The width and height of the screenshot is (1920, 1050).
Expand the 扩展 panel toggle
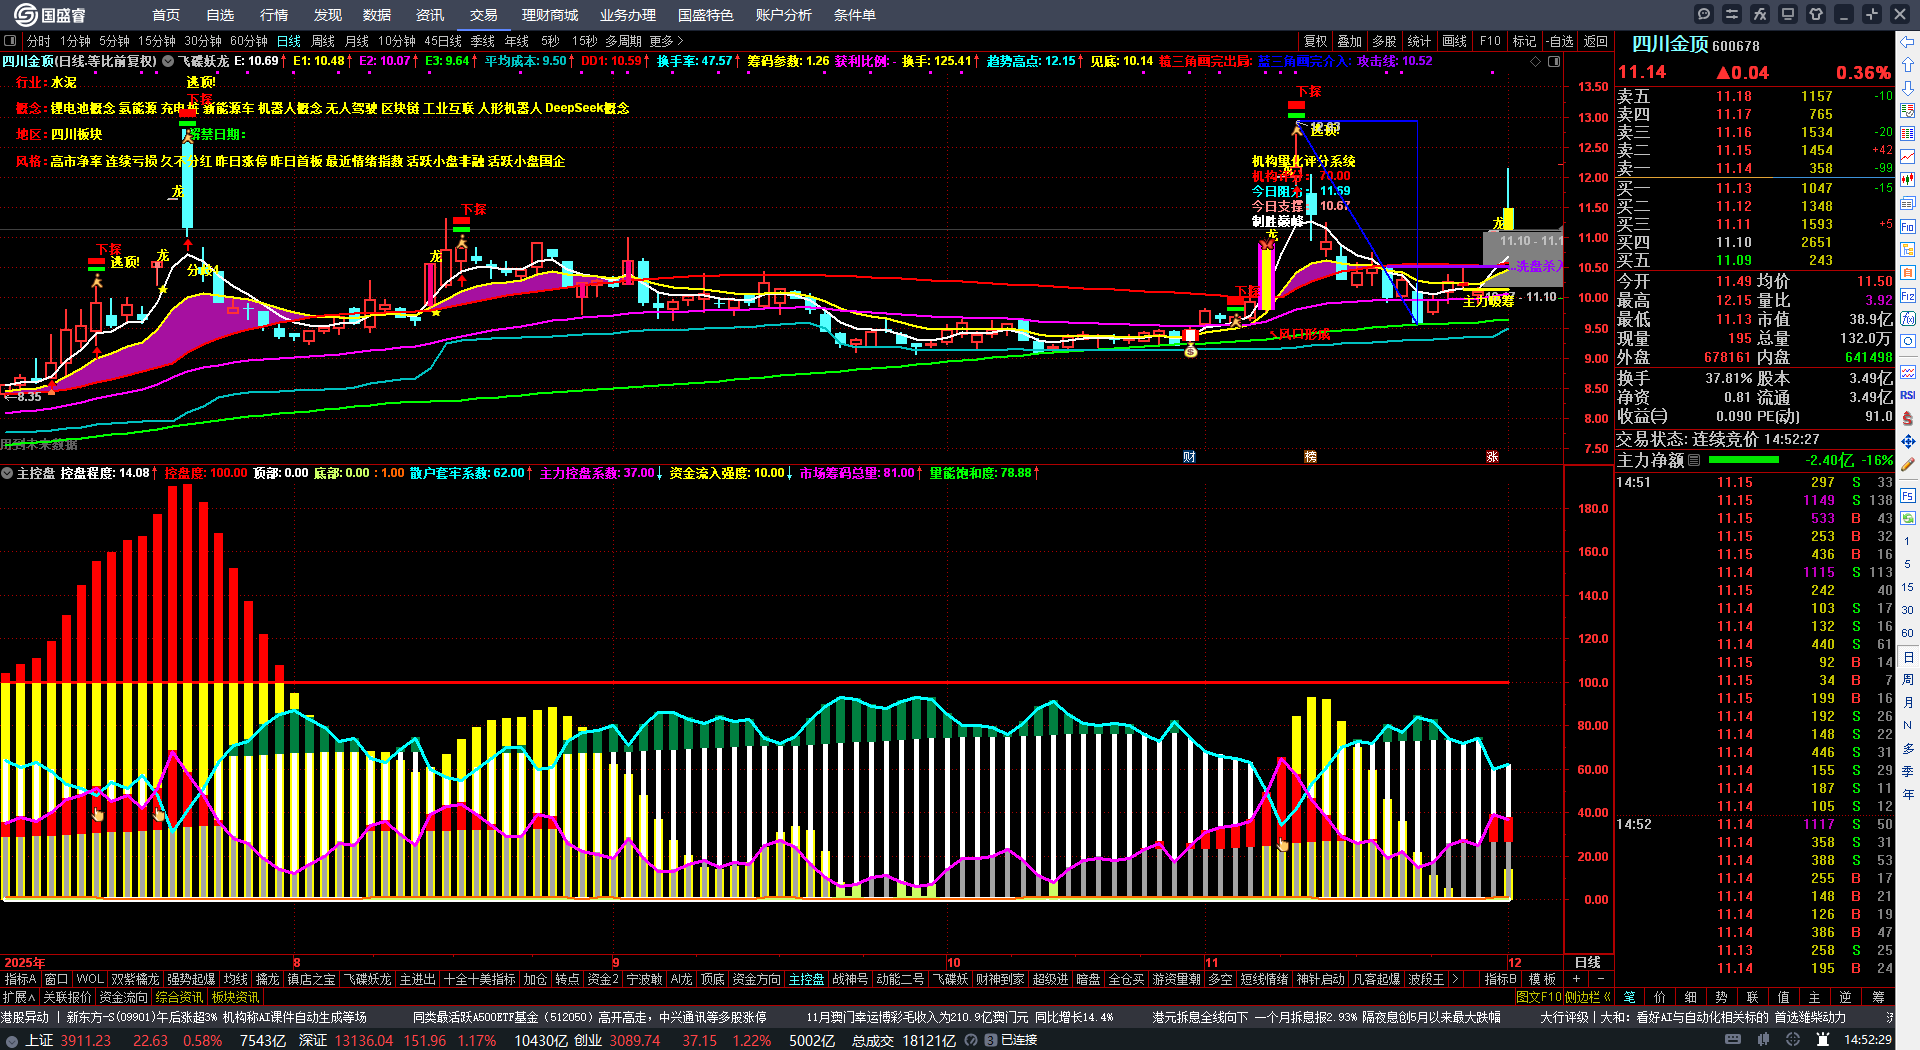(19, 997)
